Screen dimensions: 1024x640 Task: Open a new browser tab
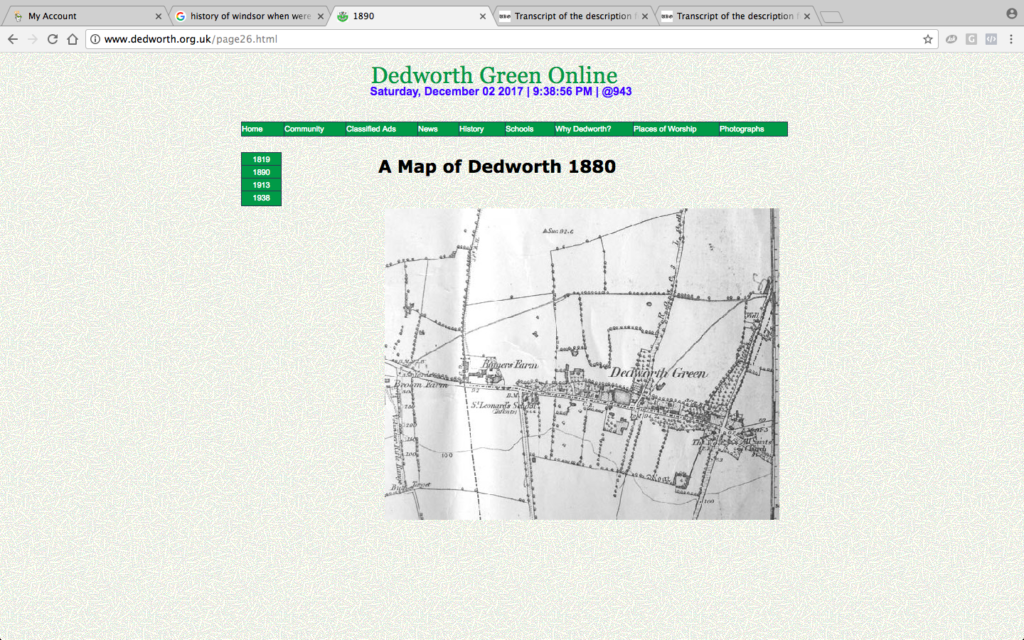point(831,17)
